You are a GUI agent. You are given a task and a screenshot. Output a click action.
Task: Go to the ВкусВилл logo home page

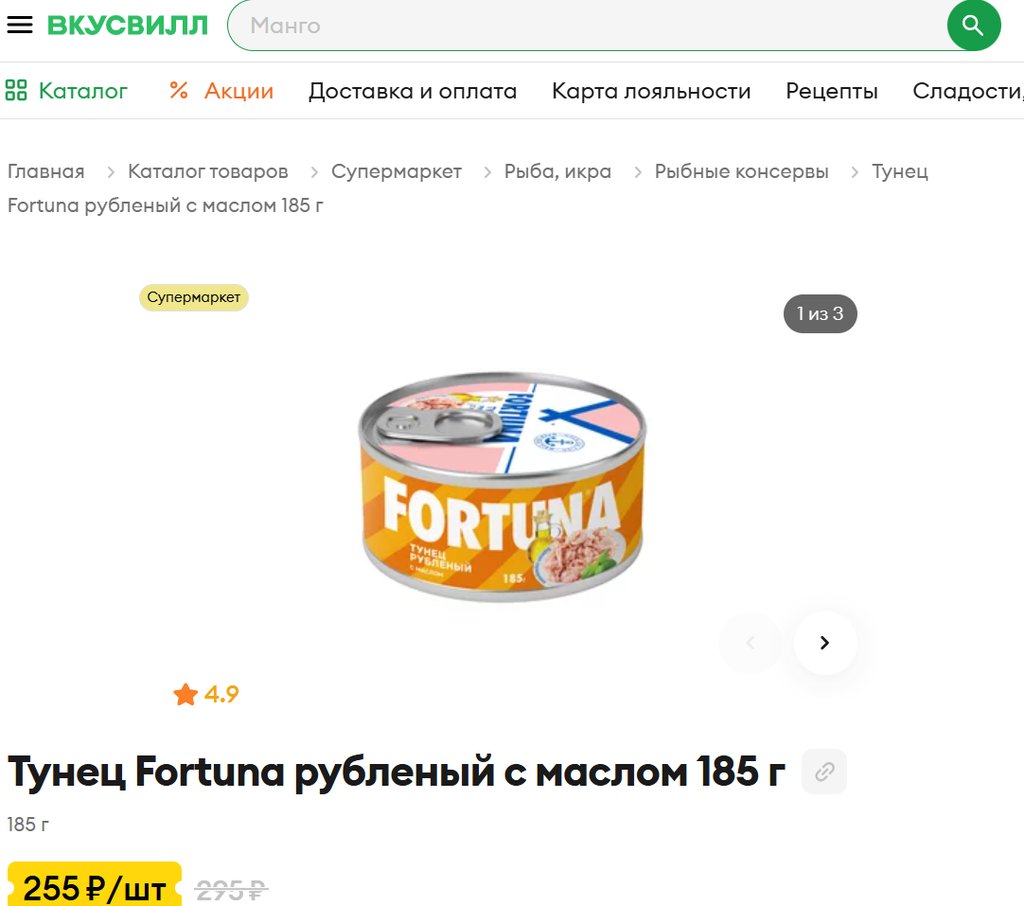[x=127, y=25]
